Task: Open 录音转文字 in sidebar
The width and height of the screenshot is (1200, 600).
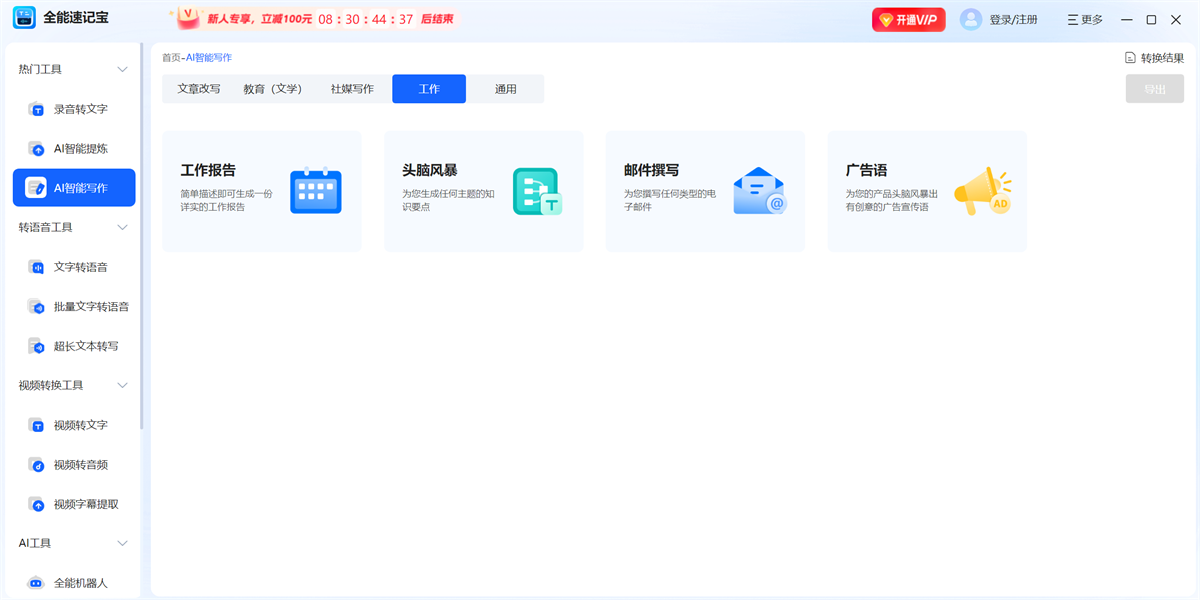Action: [80, 109]
